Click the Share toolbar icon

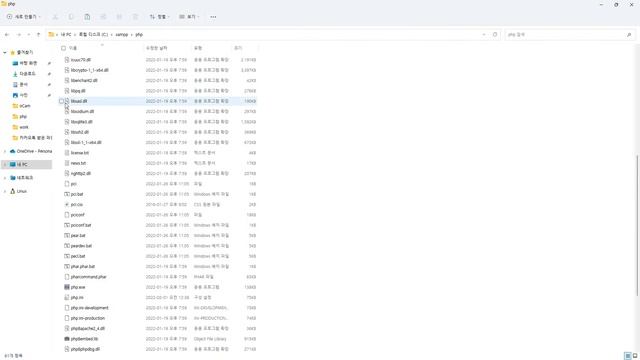coord(119,17)
